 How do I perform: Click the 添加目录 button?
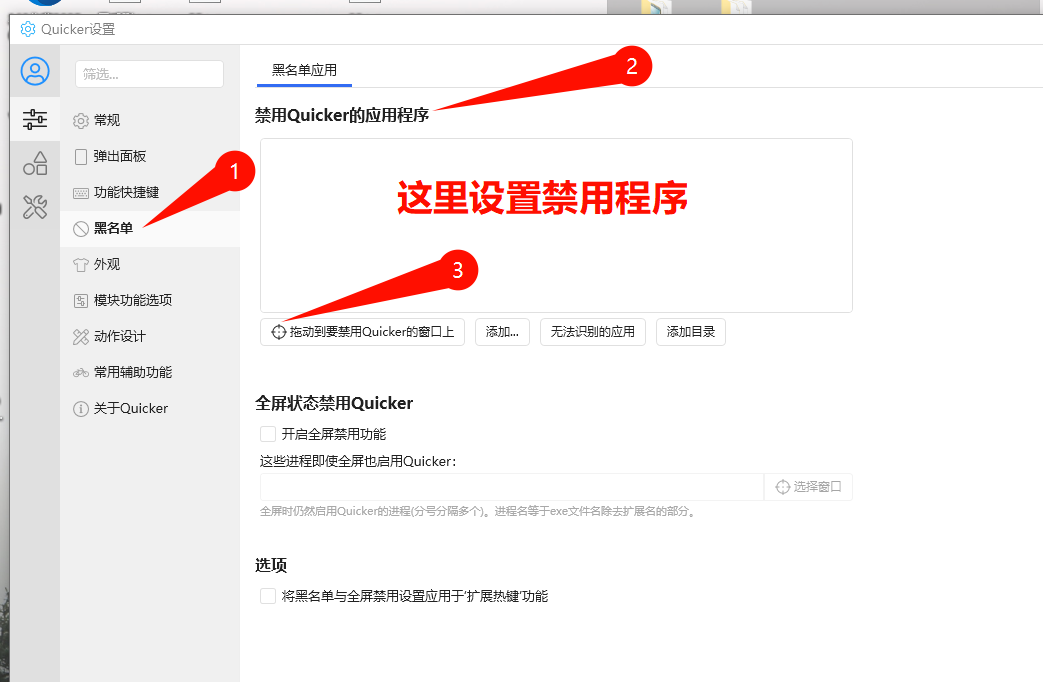click(x=690, y=331)
